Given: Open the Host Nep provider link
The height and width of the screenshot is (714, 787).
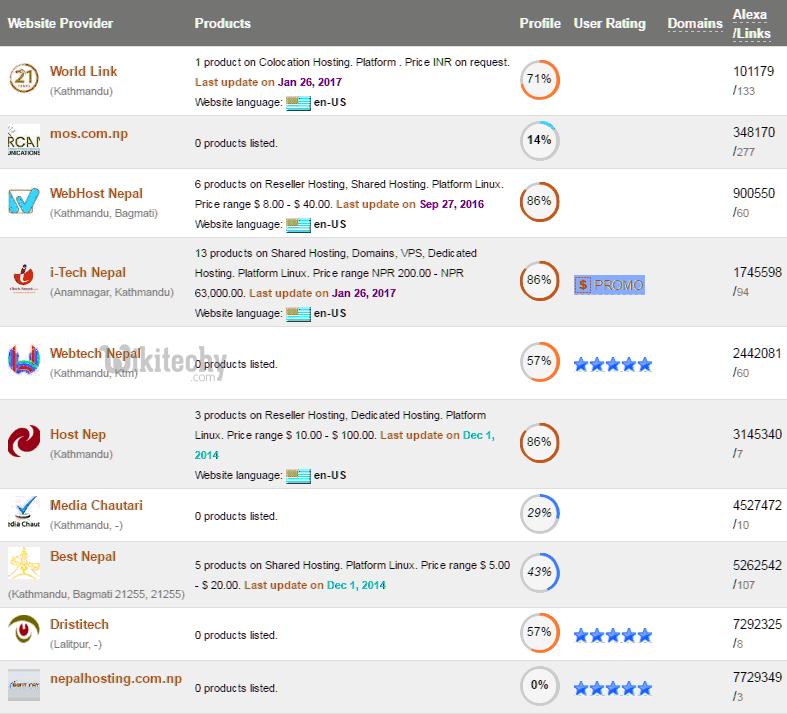Looking at the screenshot, I should click(78, 435).
